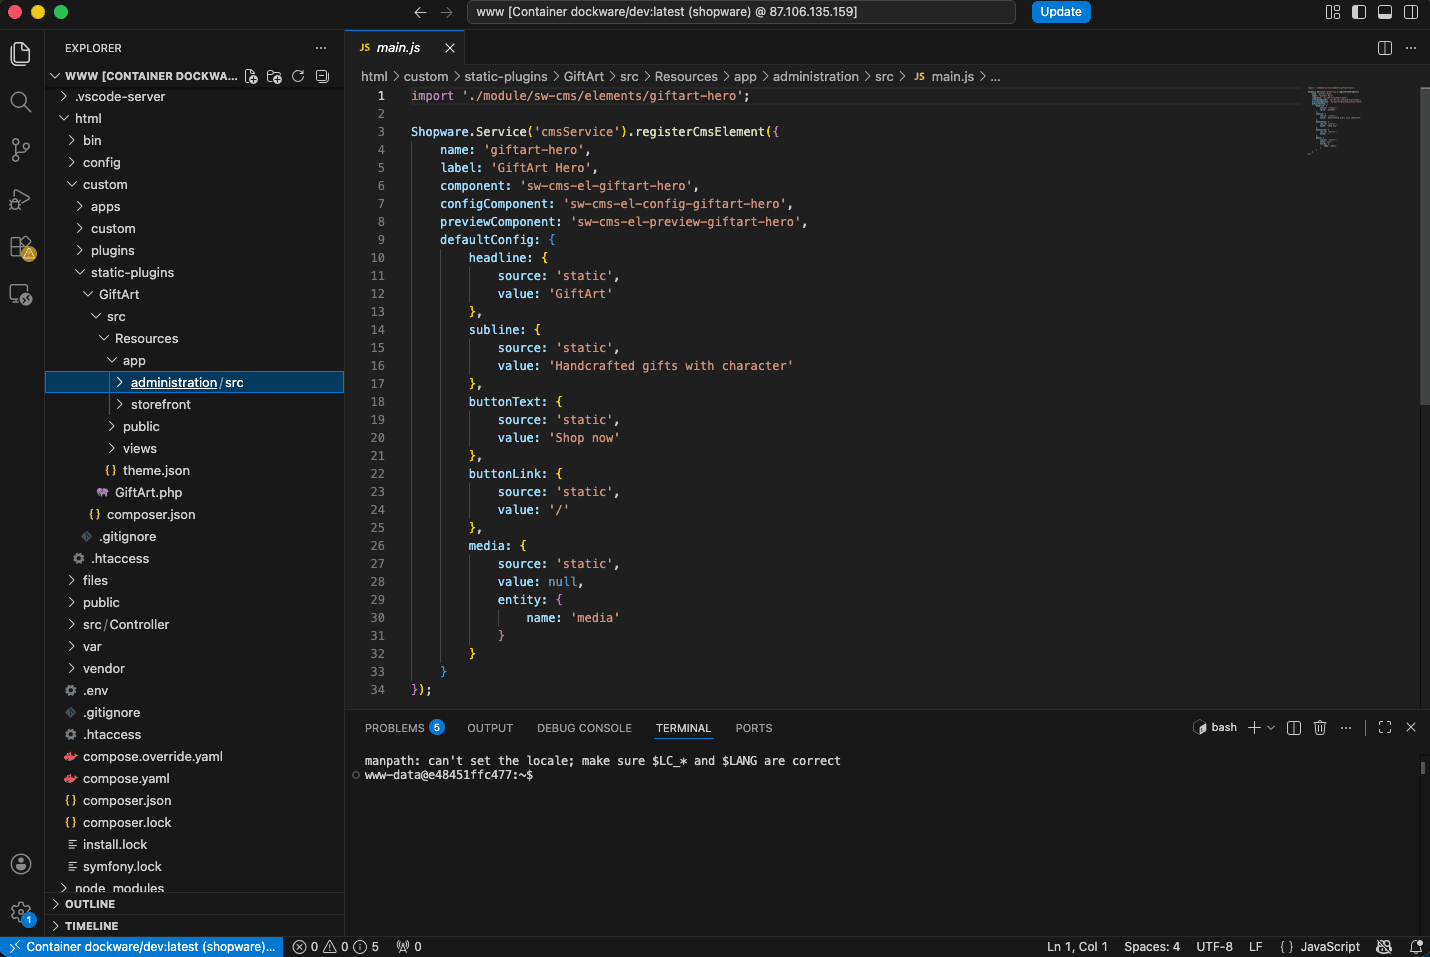Select Resources in the breadcrumb path

coord(686,76)
